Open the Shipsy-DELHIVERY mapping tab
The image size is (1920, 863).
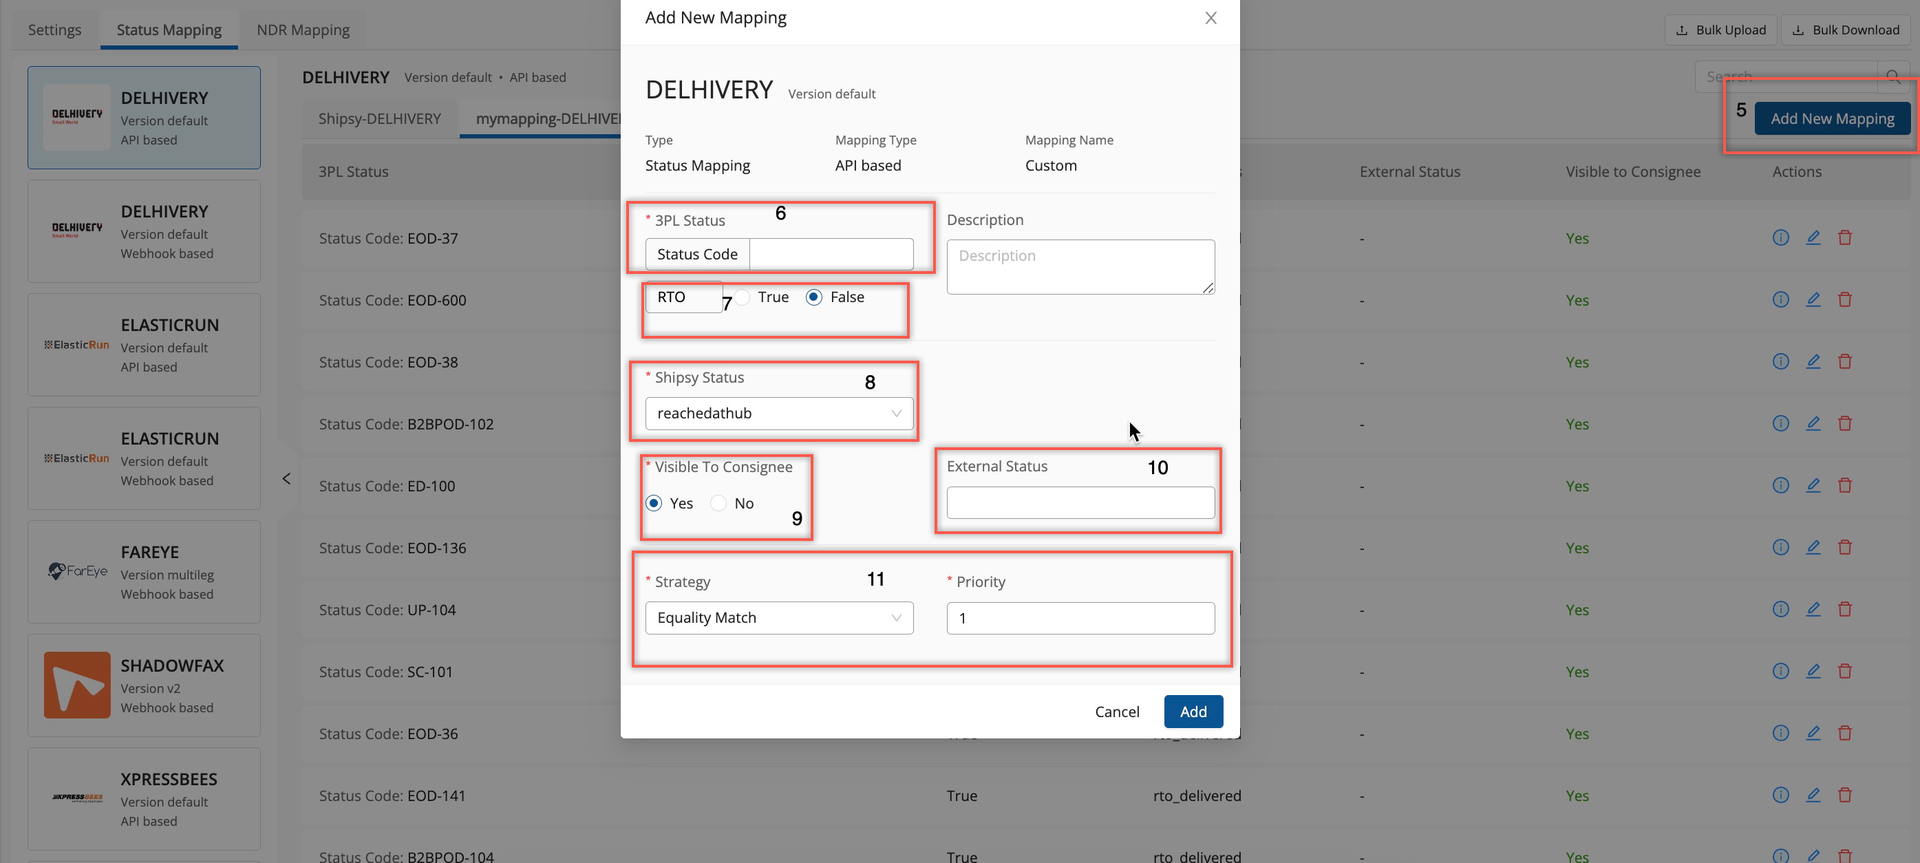coord(379,119)
